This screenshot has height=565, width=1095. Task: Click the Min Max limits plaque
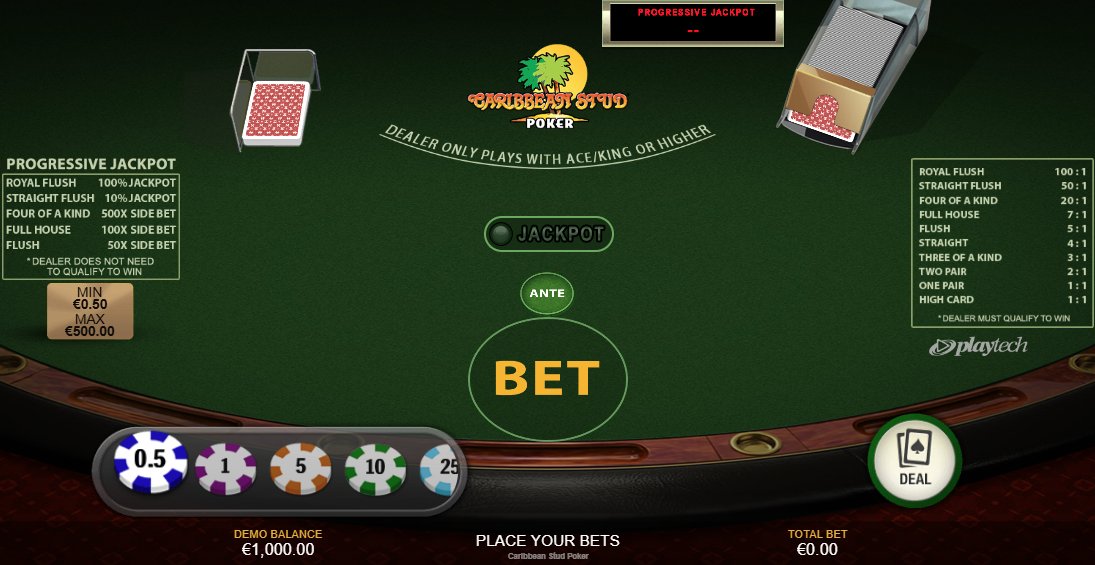tap(90, 311)
